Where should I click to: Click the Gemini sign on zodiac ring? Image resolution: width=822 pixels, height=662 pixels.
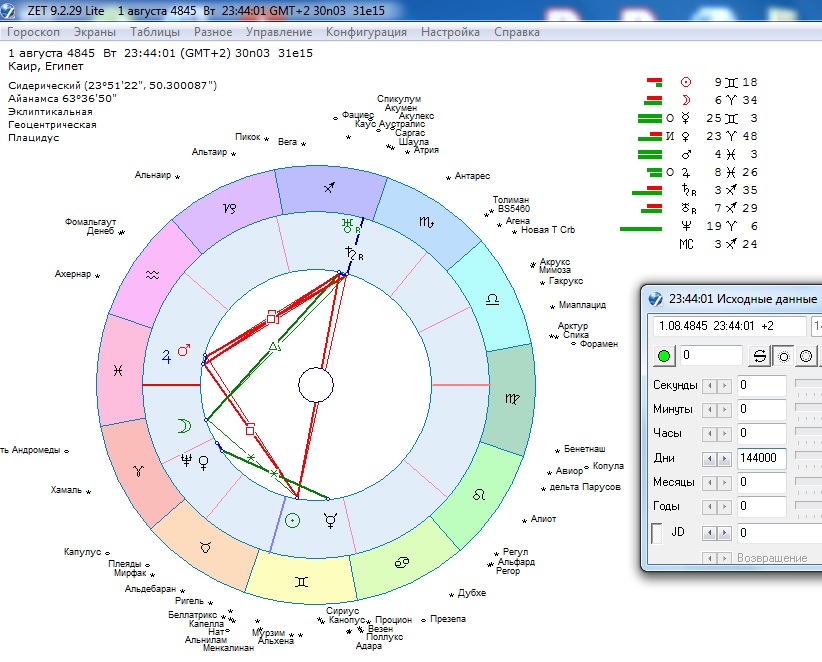(299, 580)
